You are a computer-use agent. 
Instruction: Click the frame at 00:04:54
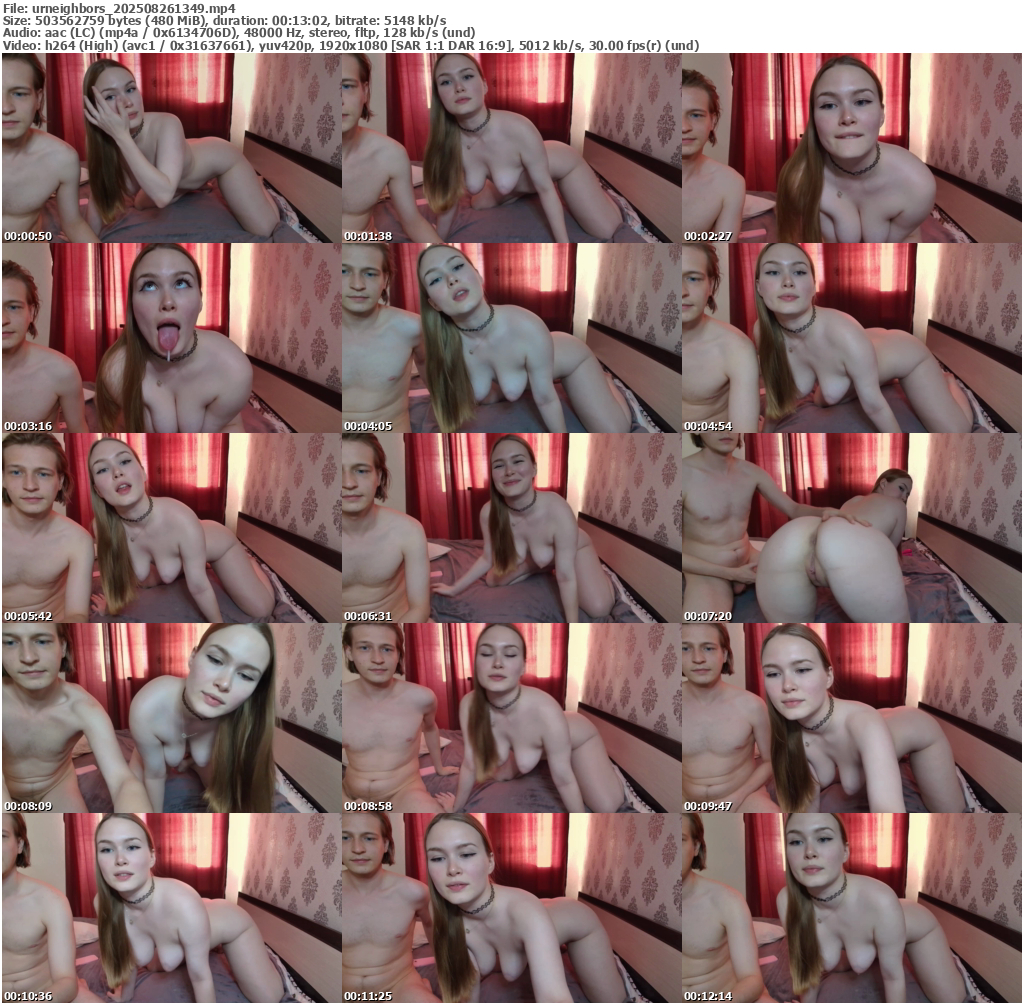click(x=851, y=338)
